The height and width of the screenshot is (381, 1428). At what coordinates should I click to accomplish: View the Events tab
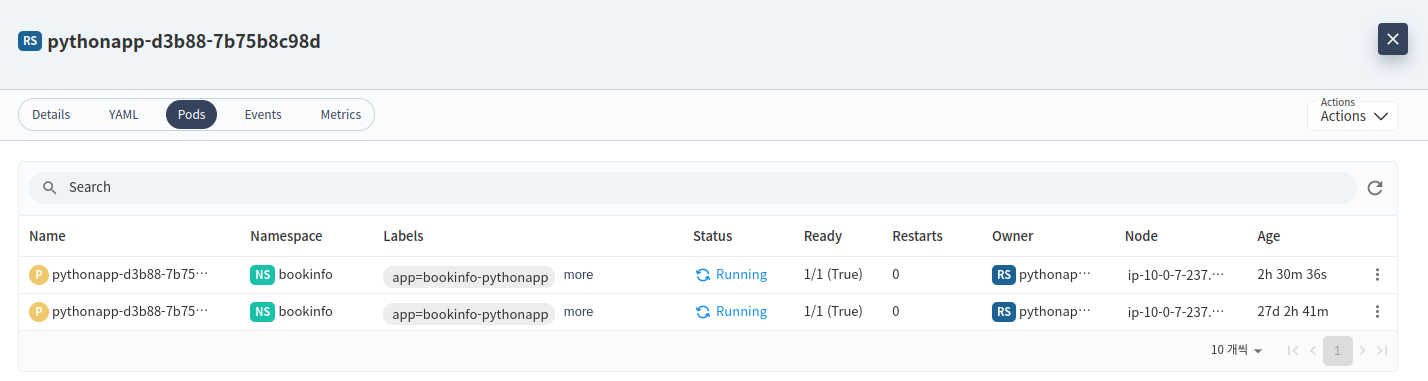tap(263, 115)
